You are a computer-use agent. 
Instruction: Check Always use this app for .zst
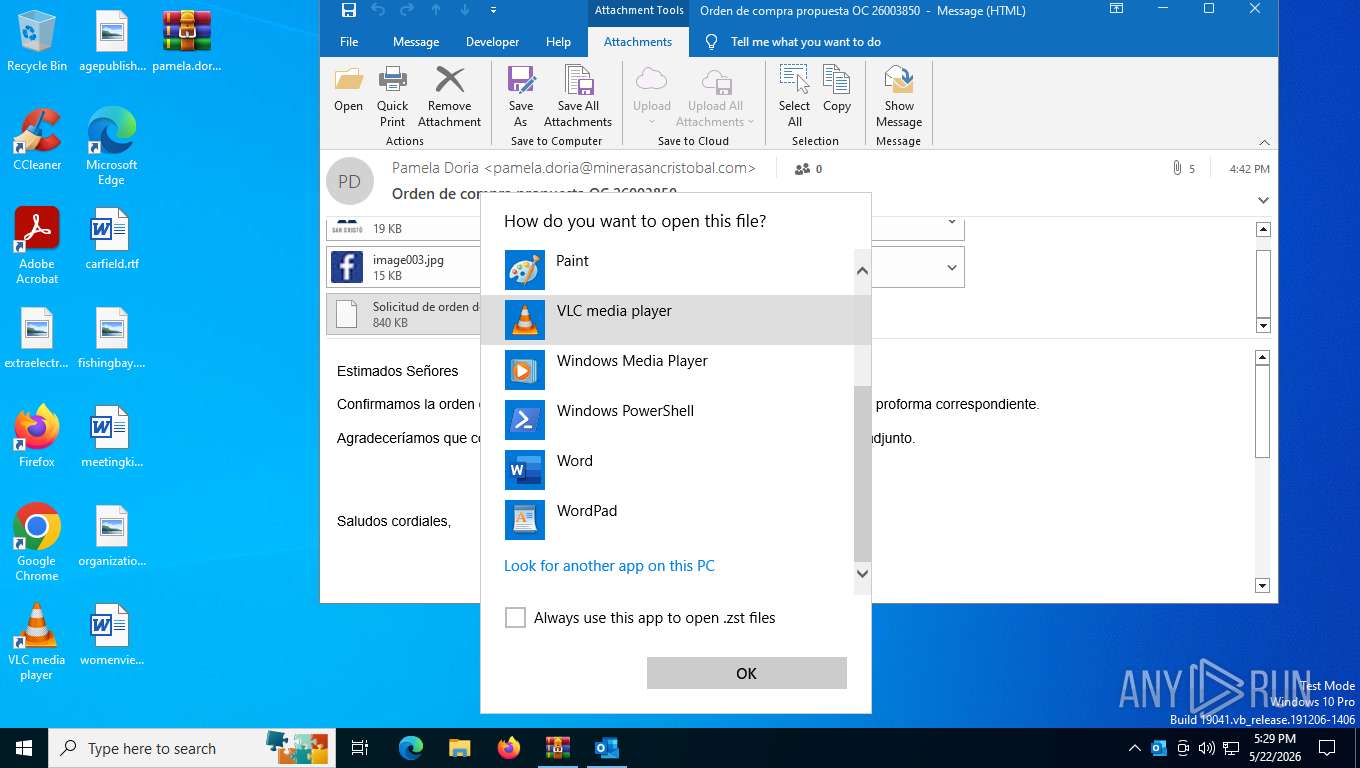[x=515, y=618]
